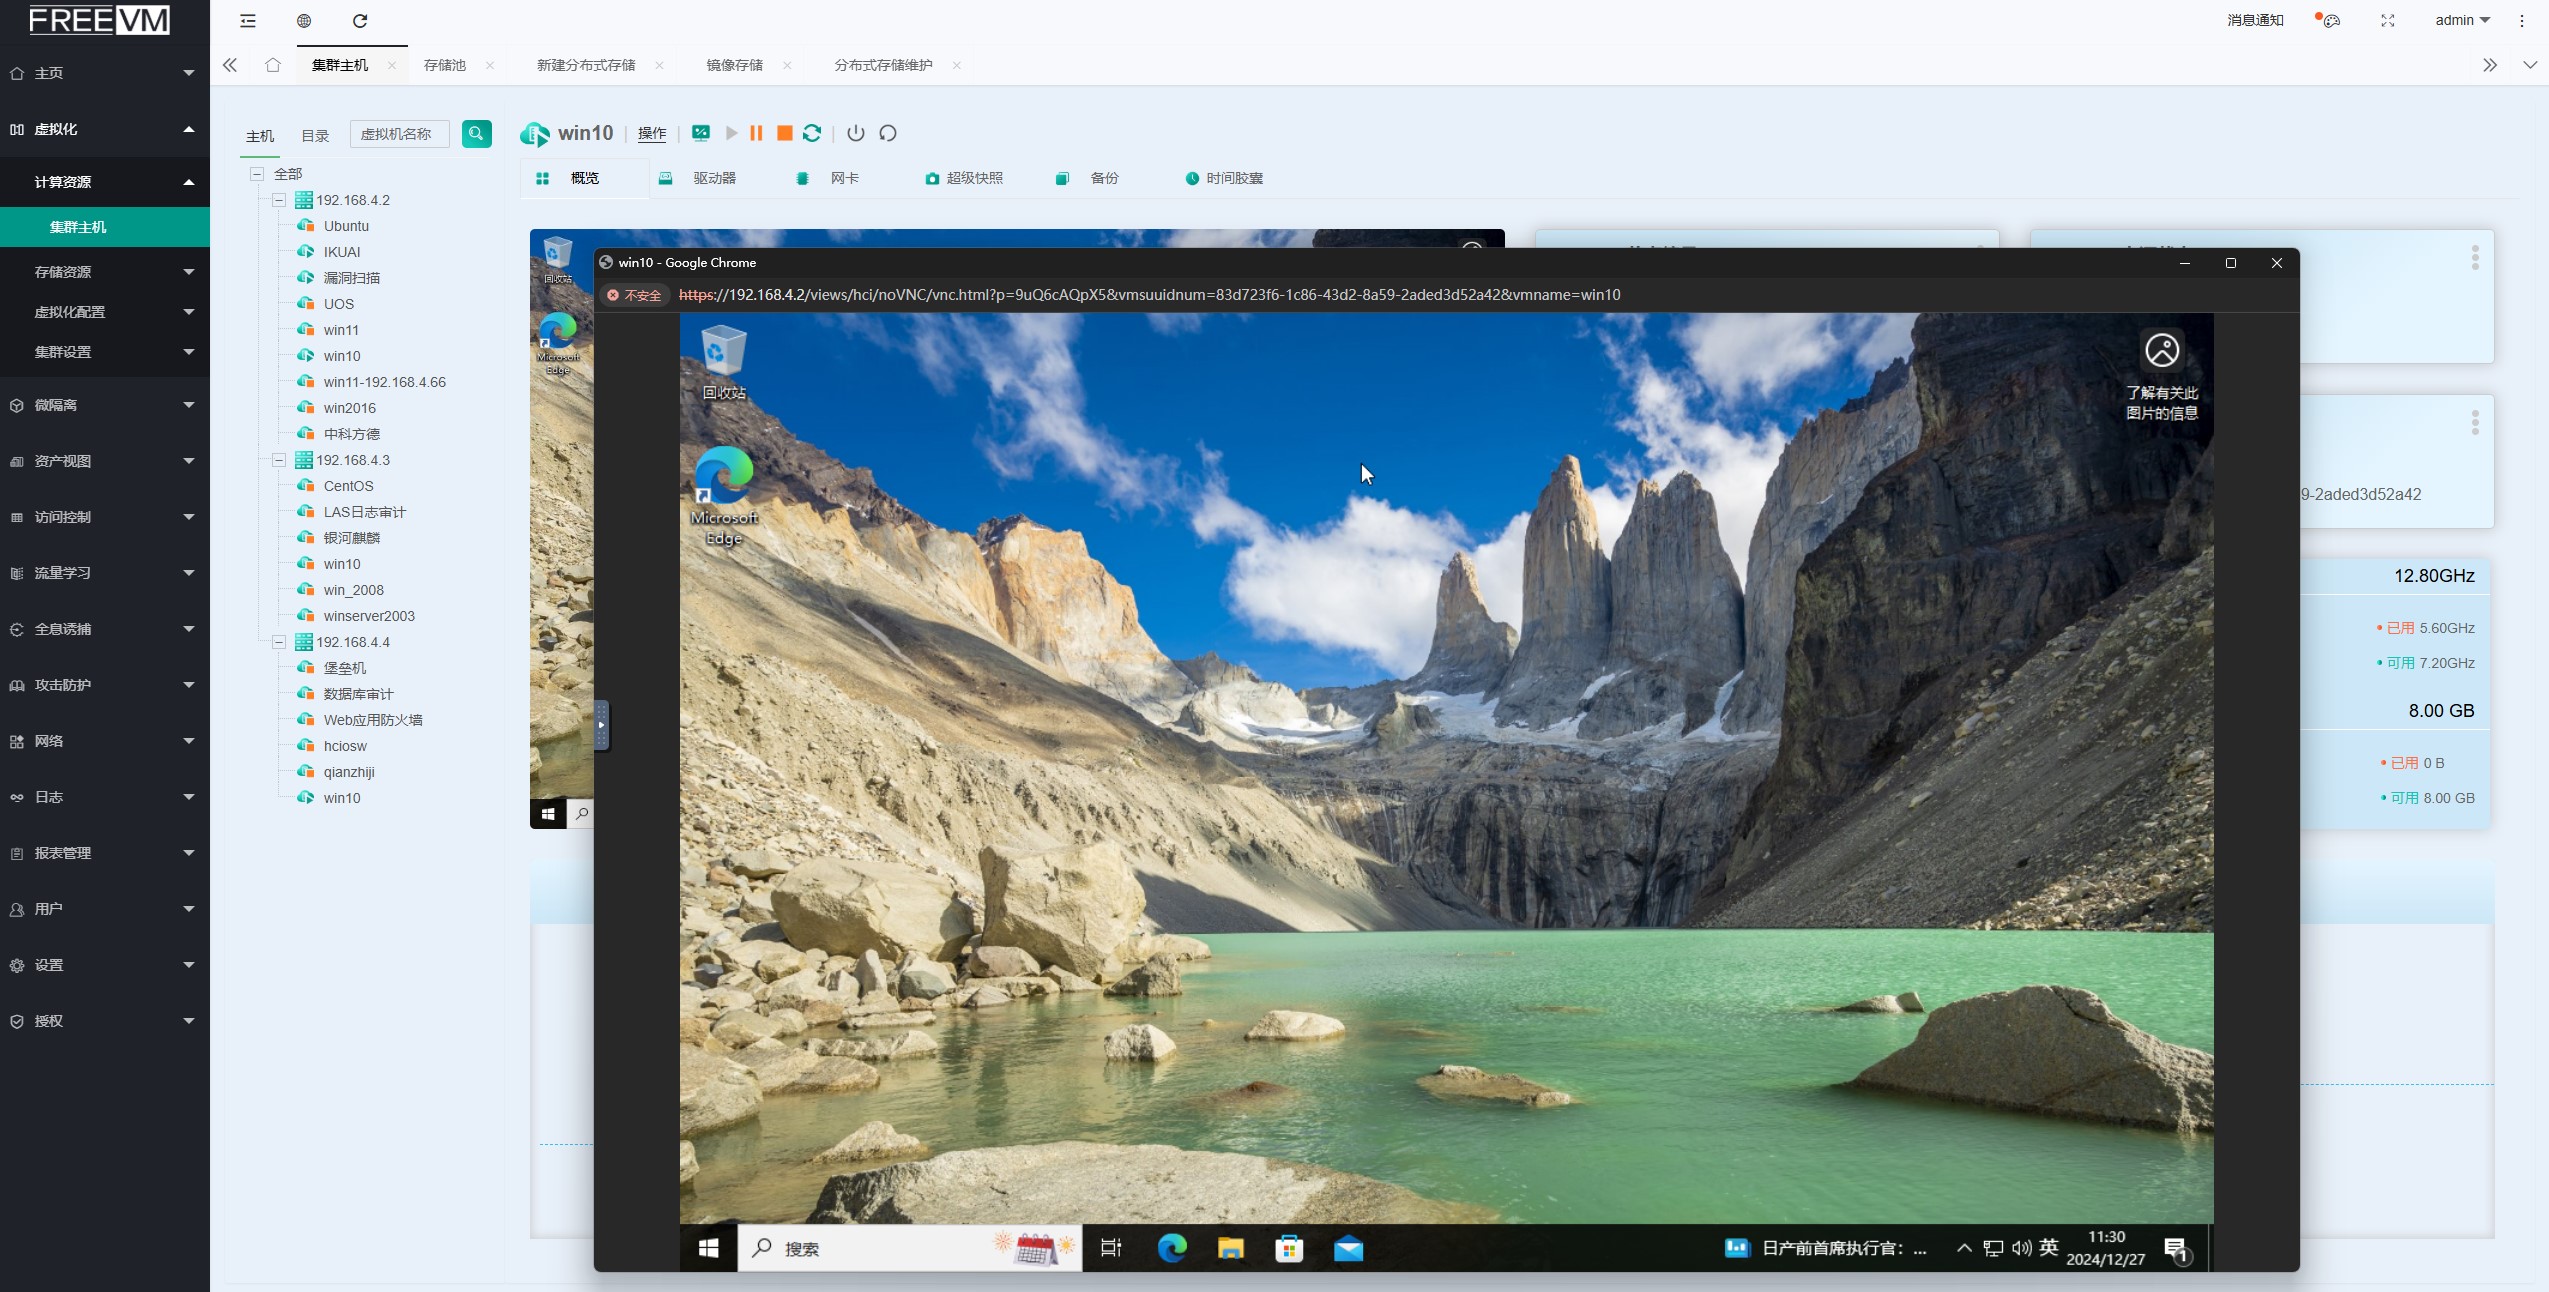The width and height of the screenshot is (2549, 1292).
Task: Click the power shutdown icon
Action: (855, 133)
